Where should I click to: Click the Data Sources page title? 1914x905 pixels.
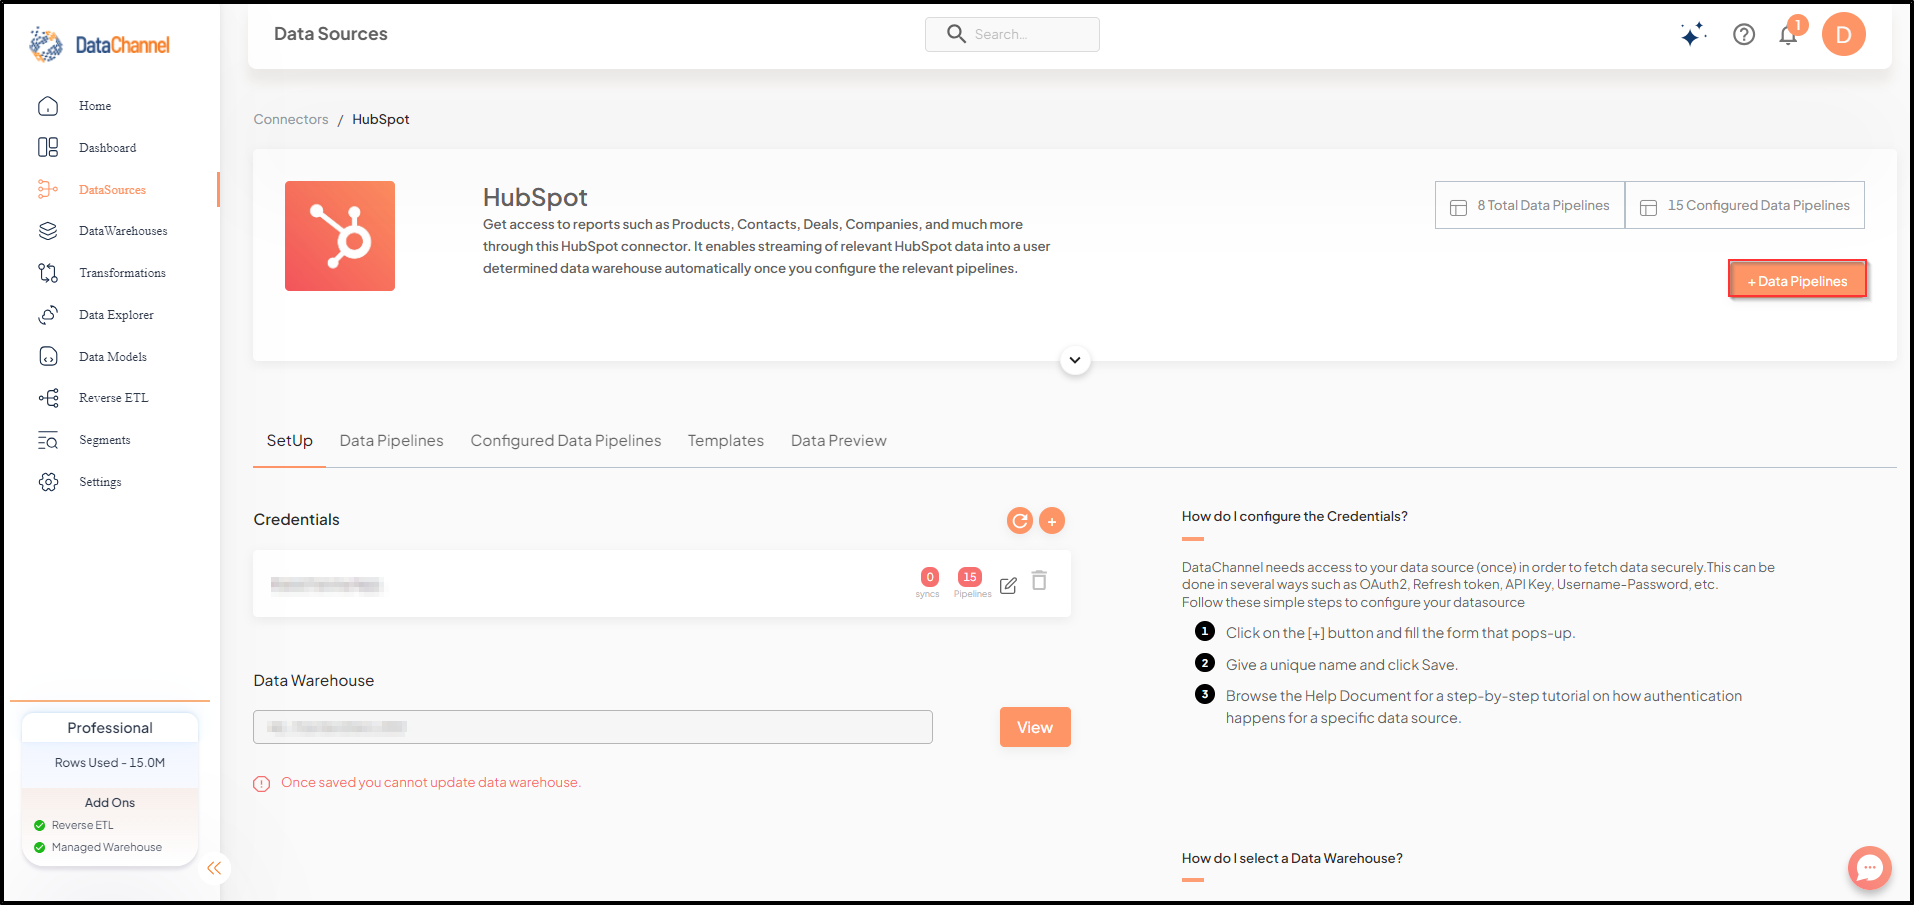tap(331, 34)
